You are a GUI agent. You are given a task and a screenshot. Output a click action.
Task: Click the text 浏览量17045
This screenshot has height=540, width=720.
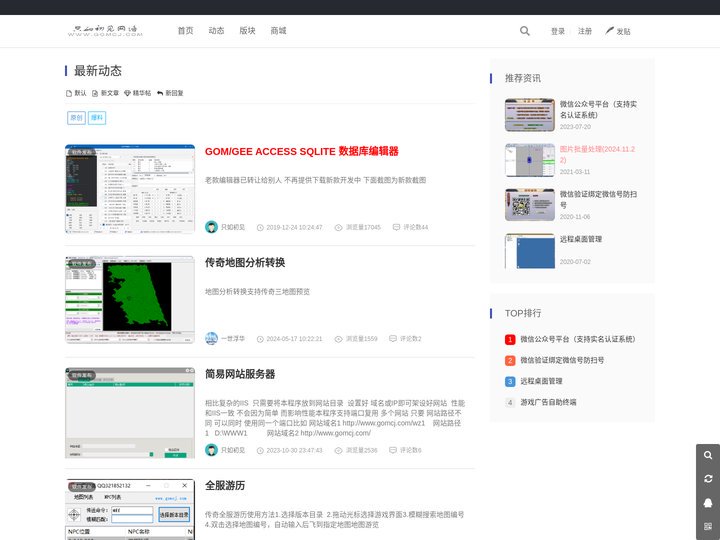coord(363,227)
